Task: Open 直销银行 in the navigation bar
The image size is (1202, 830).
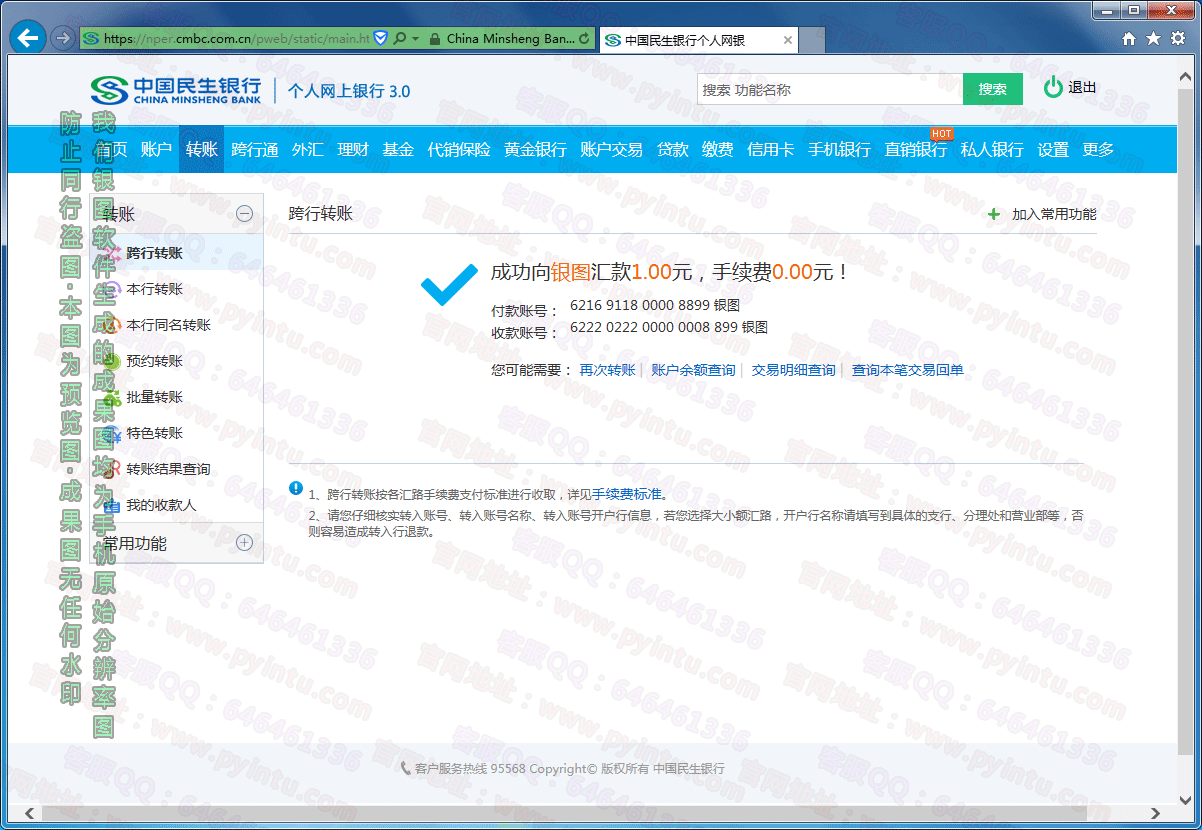Action: pyautogui.click(x=916, y=150)
